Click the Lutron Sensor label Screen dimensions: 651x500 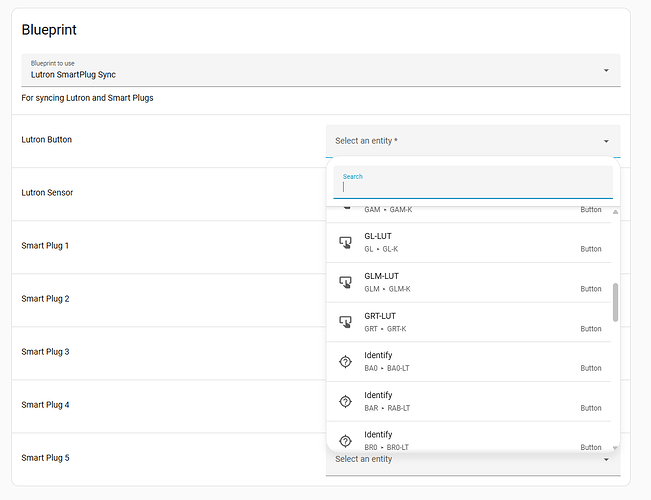pos(47,193)
